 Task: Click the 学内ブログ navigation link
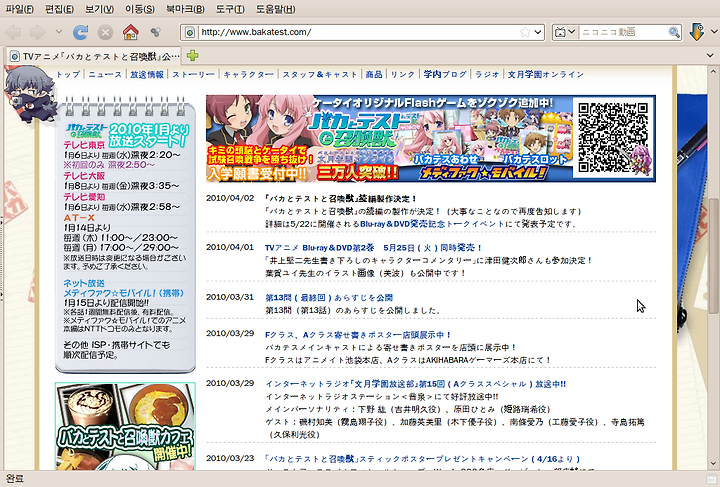(445, 74)
